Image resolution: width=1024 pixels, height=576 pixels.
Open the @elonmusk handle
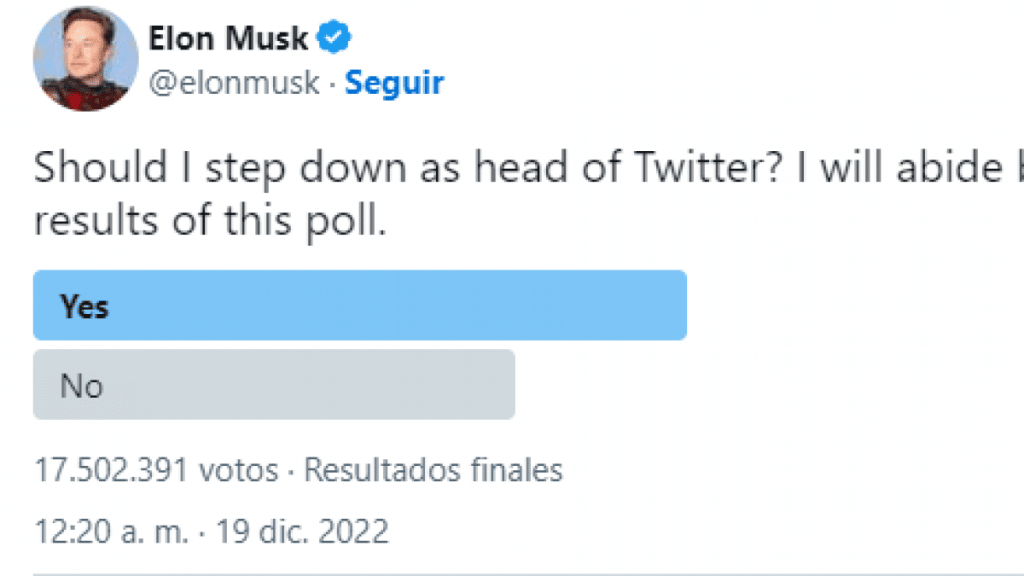coord(235,82)
